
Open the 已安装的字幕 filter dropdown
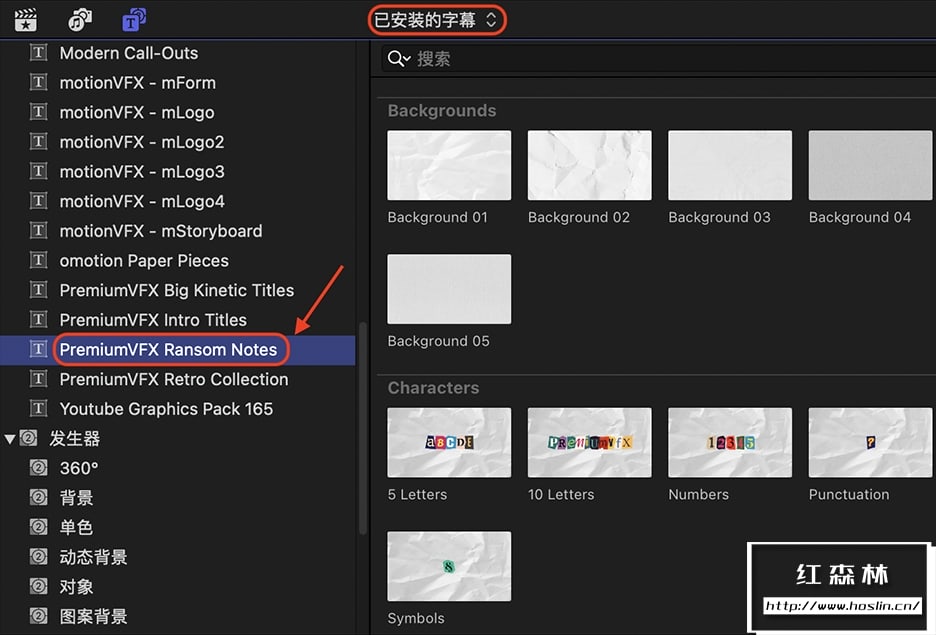point(436,20)
